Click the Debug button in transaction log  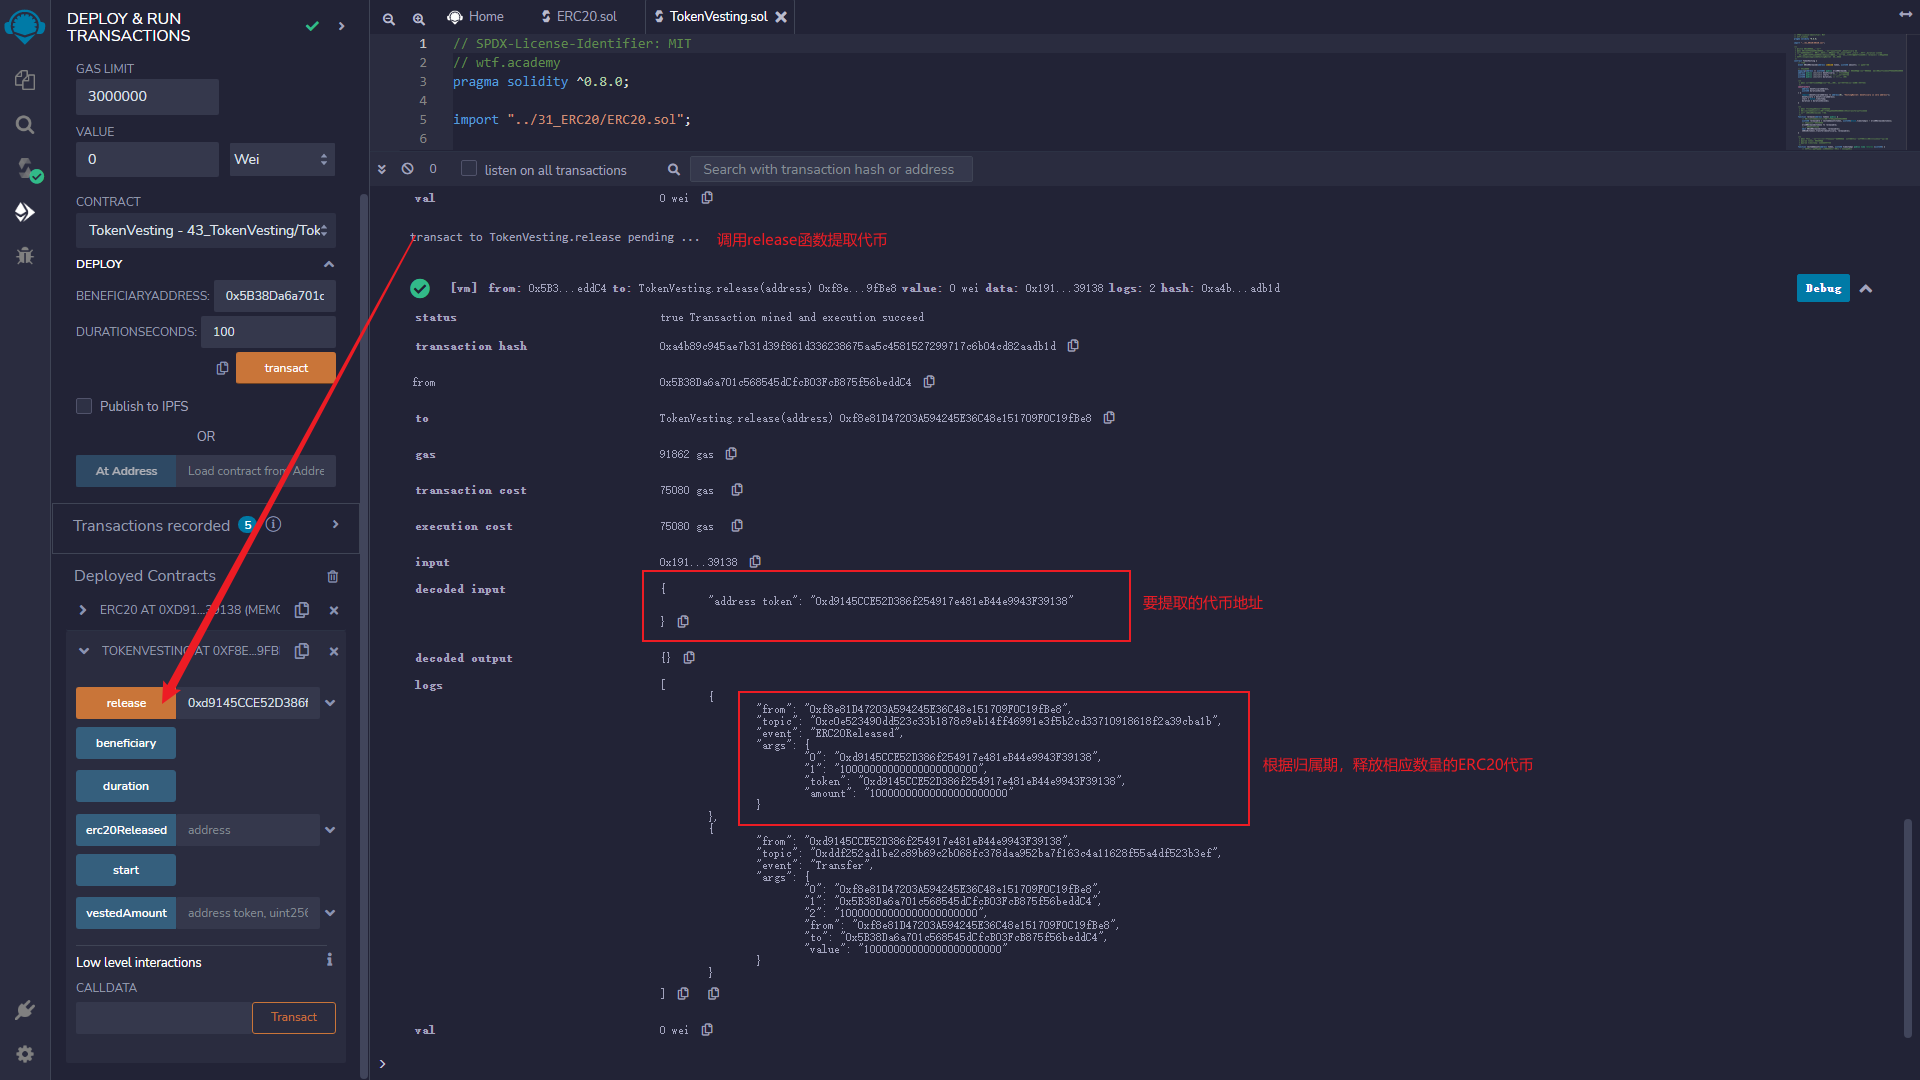[1822, 287]
